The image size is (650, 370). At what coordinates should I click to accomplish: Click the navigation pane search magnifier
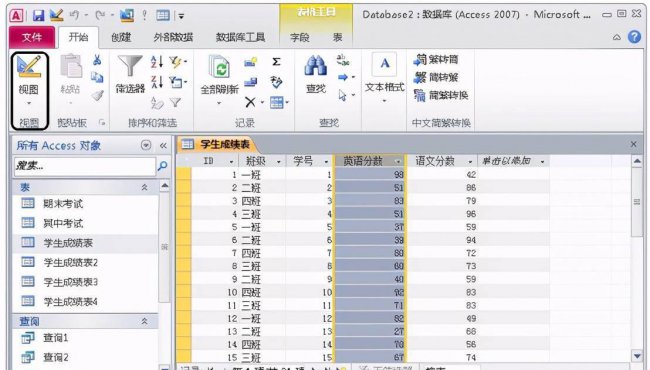tap(162, 166)
